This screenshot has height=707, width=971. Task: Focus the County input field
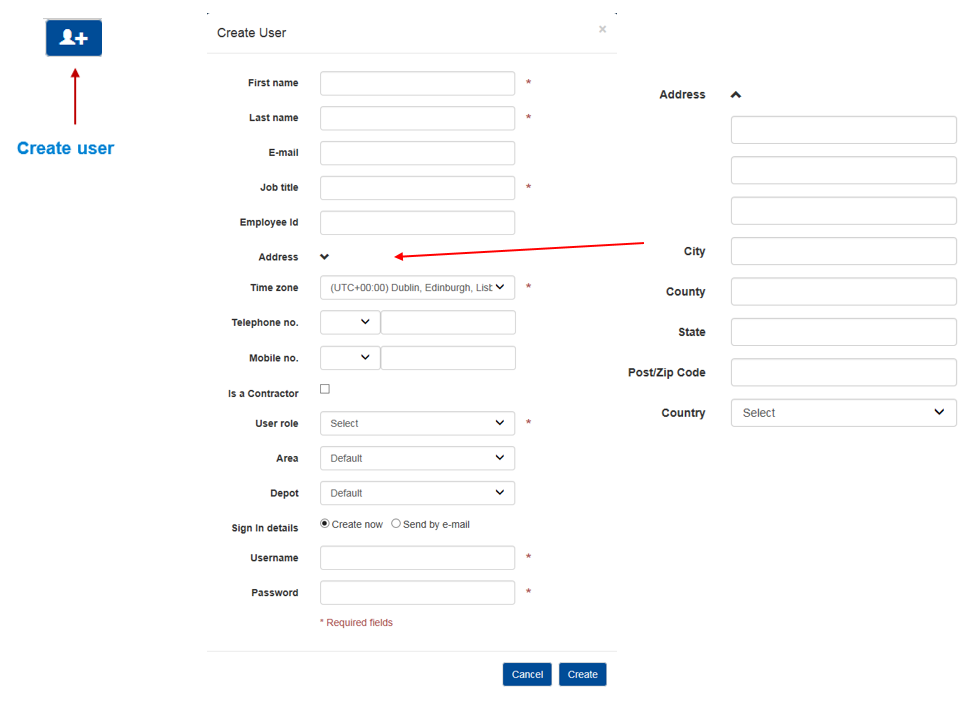843,292
